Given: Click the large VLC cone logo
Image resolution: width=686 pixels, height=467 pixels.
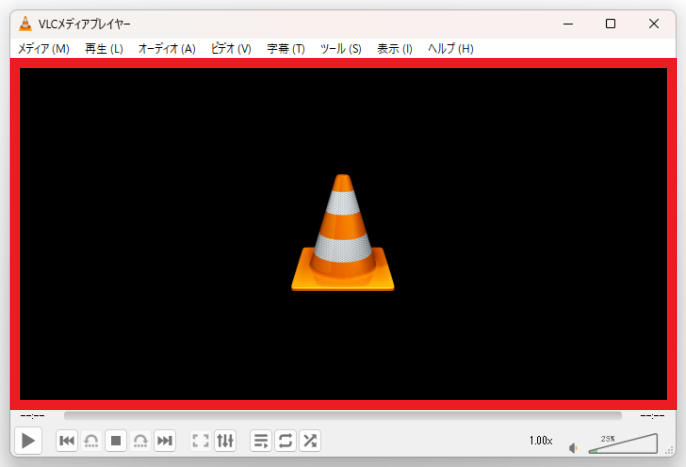Looking at the screenshot, I should (x=343, y=232).
